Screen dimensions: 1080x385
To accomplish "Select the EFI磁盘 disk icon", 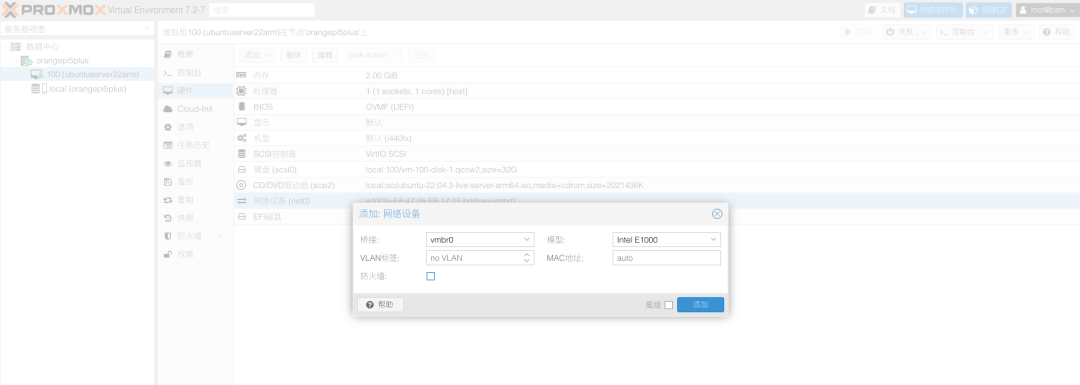I will click(241, 217).
